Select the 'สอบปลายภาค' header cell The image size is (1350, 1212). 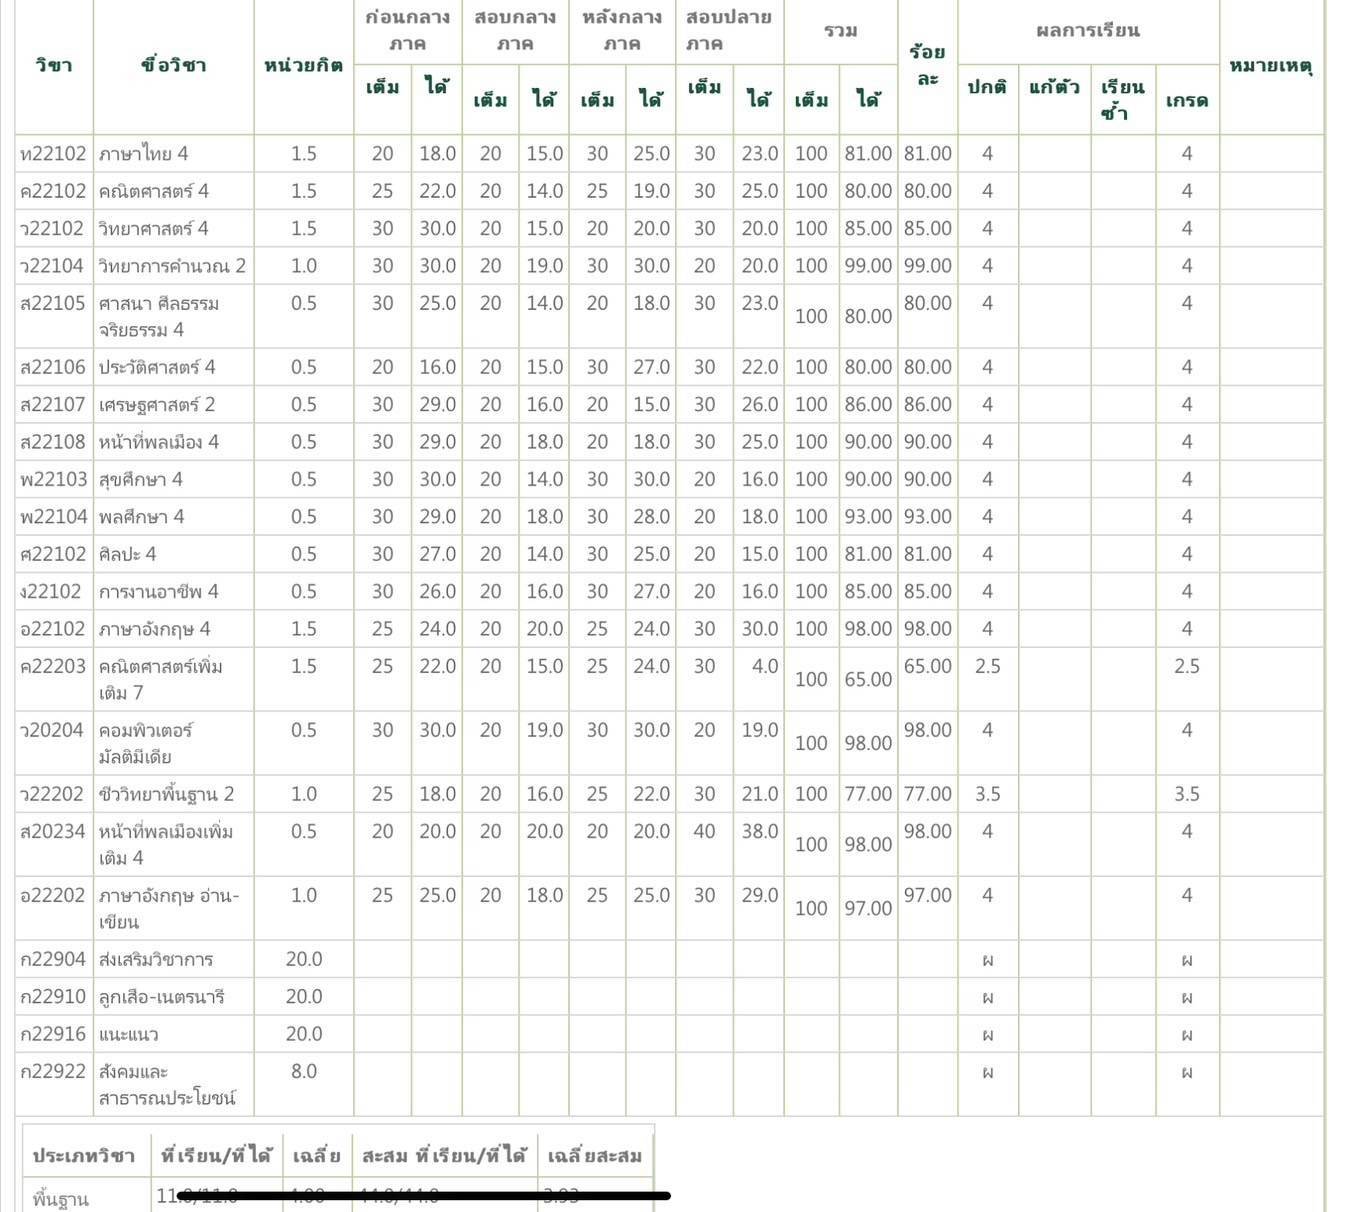[x=729, y=30]
